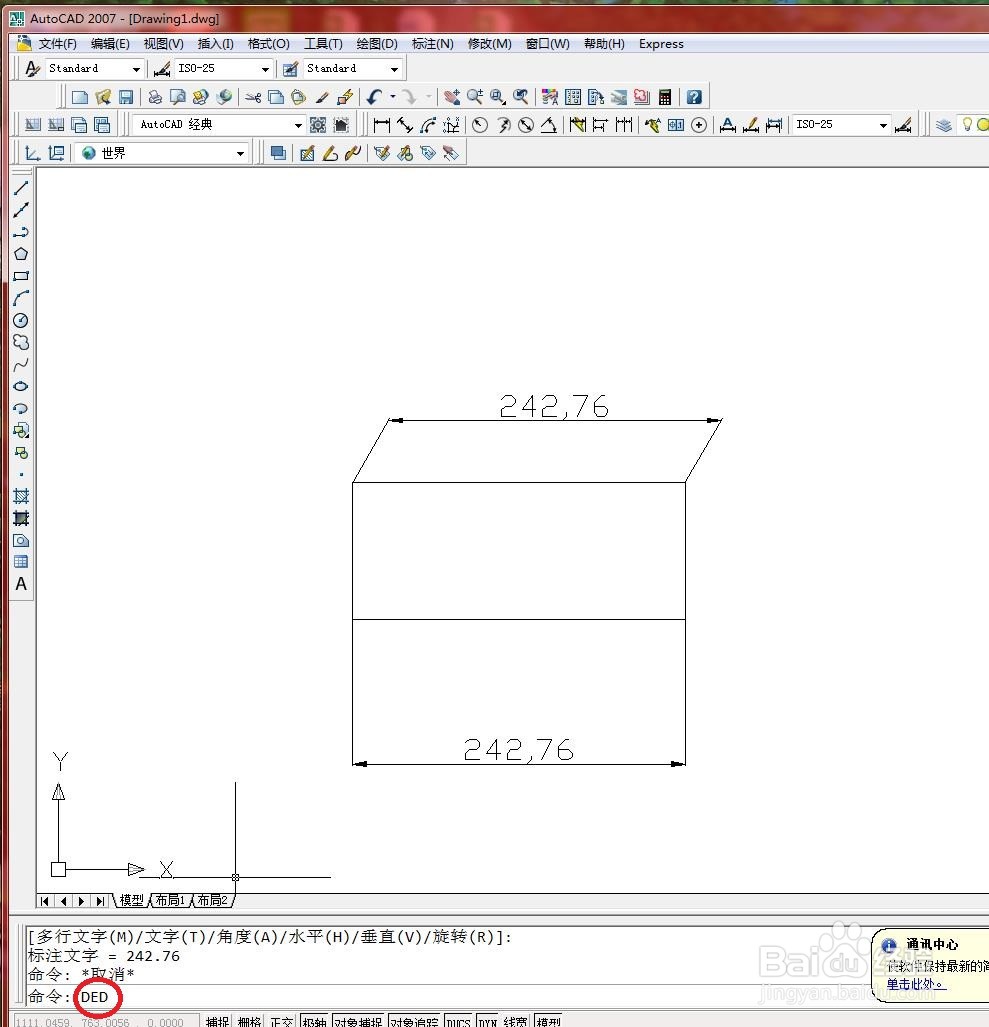Toggle 正交 (Ortho) mode in status bar

282,1021
